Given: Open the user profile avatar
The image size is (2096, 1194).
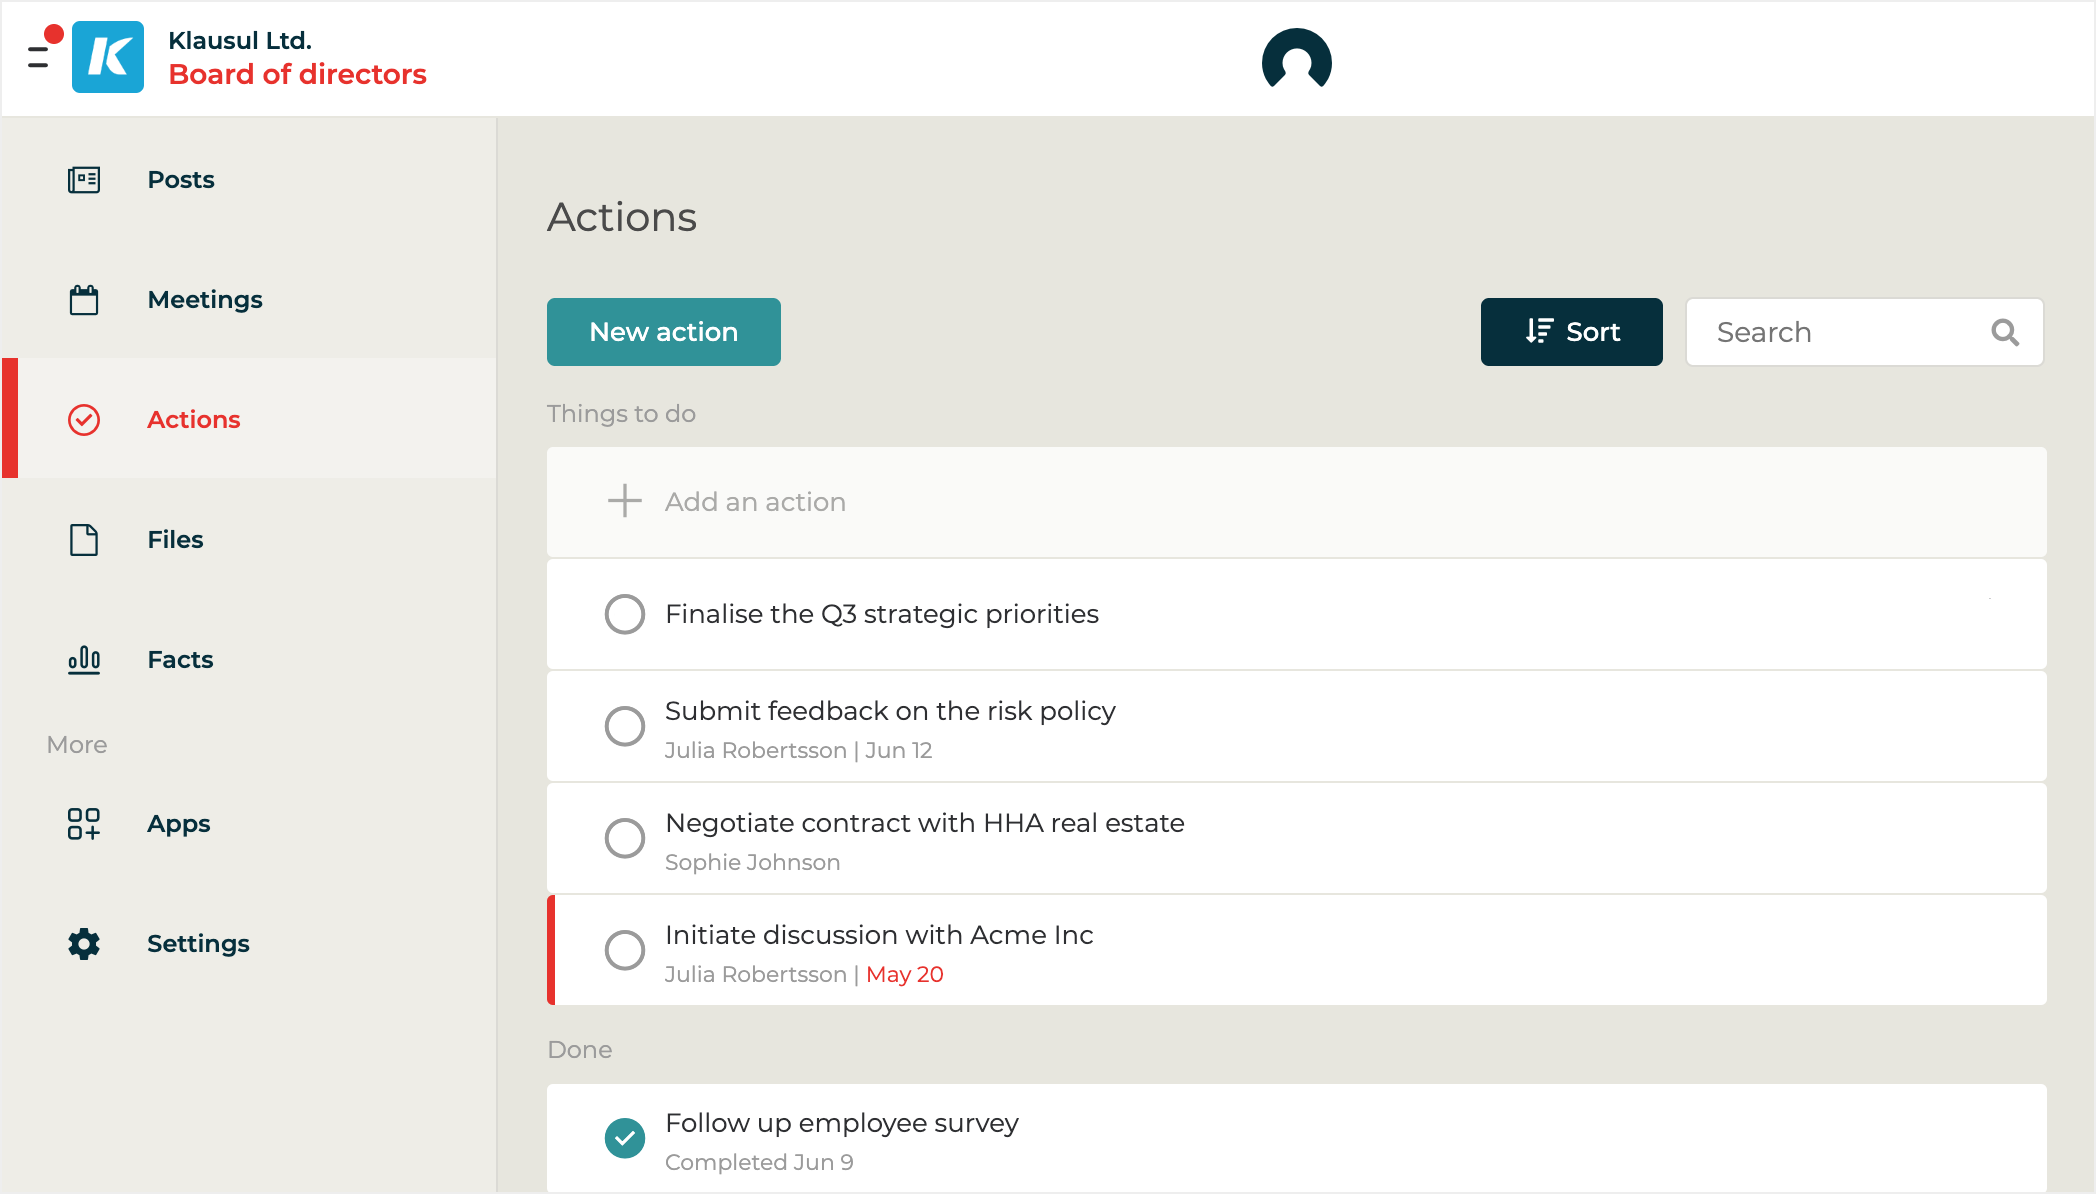Looking at the screenshot, I should 1296,60.
